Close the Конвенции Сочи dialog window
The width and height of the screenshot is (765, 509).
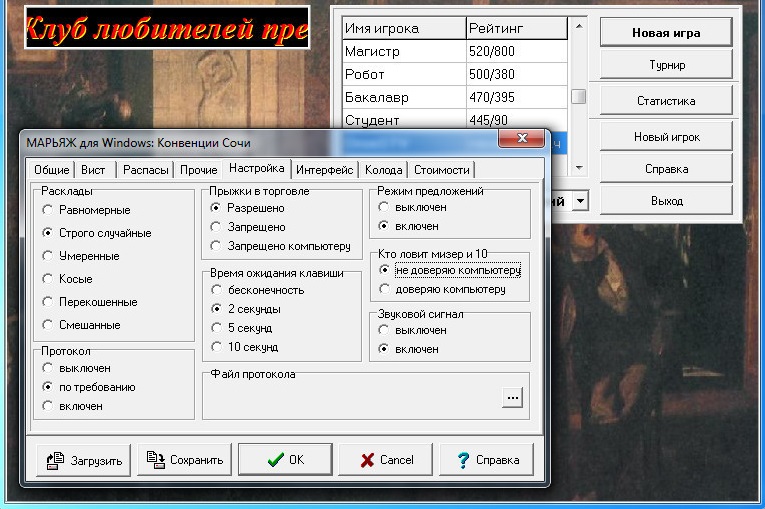520,141
